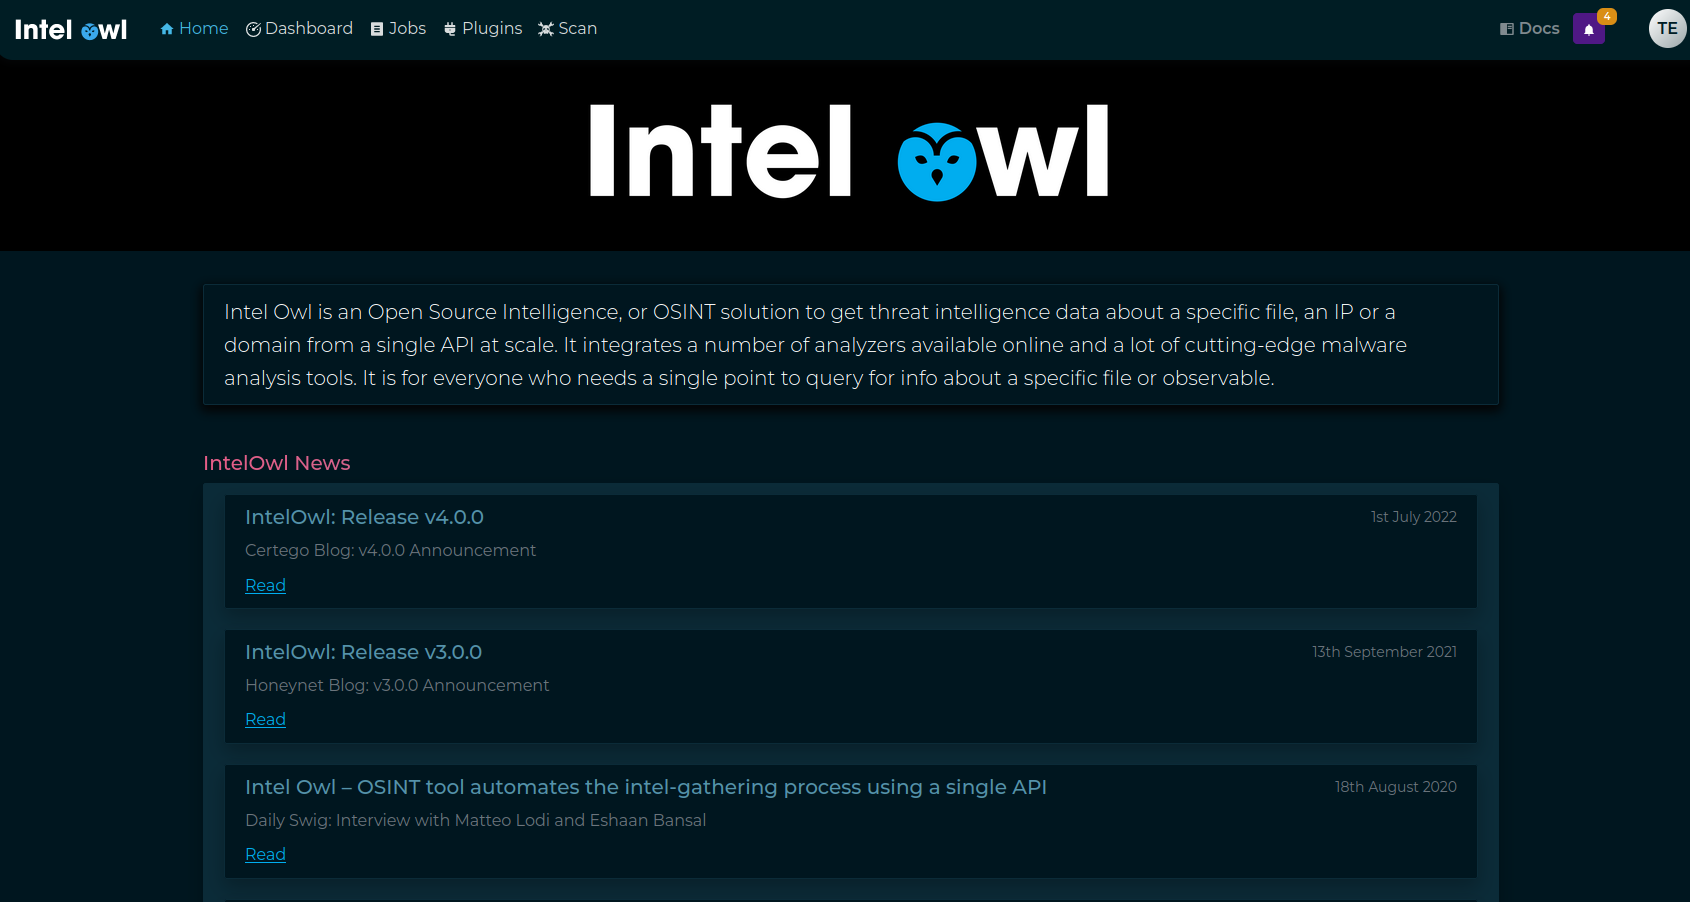
Task: Click 'Certego Blog: v4.0.0 Announcement' subtitle
Action: pos(390,550)
